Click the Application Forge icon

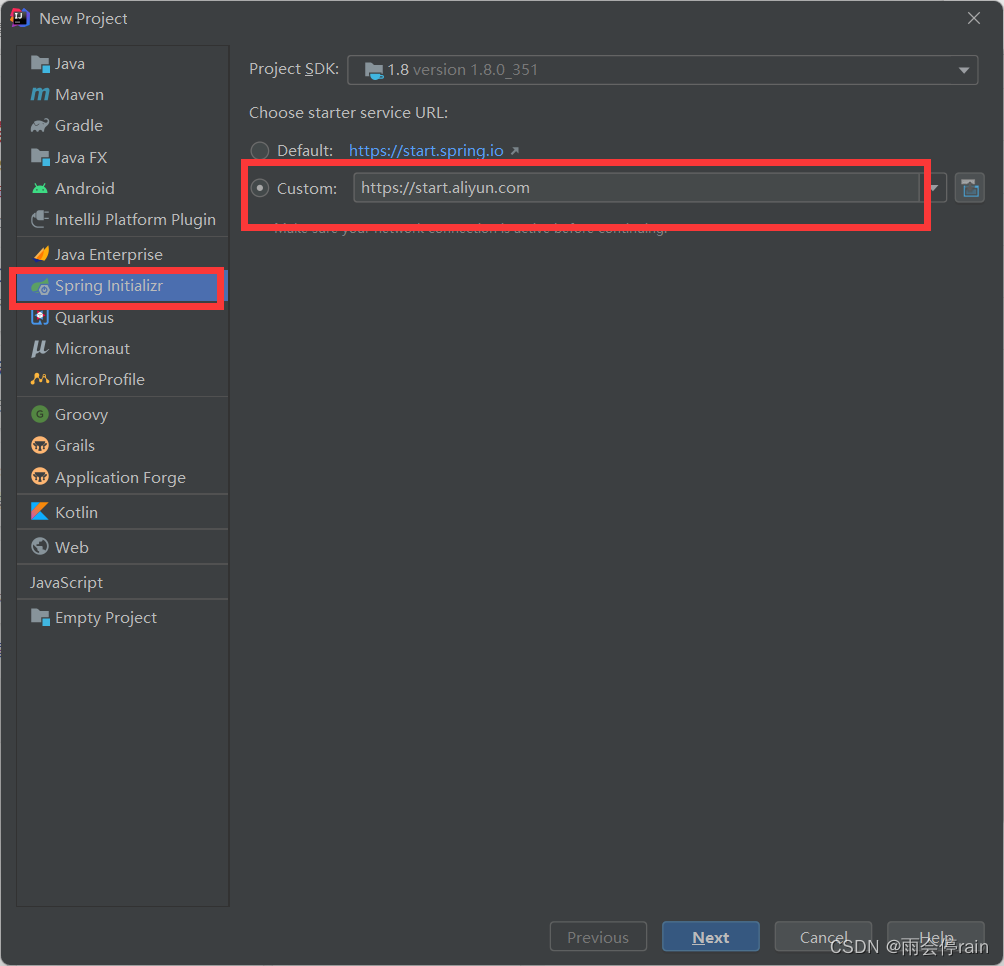pos(40,476)
